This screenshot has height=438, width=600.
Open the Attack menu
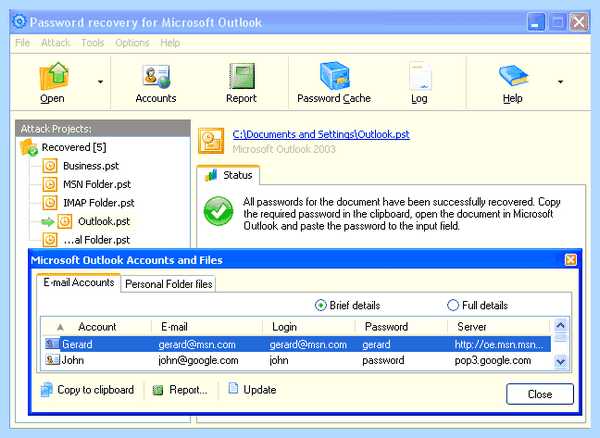point(55,43)
